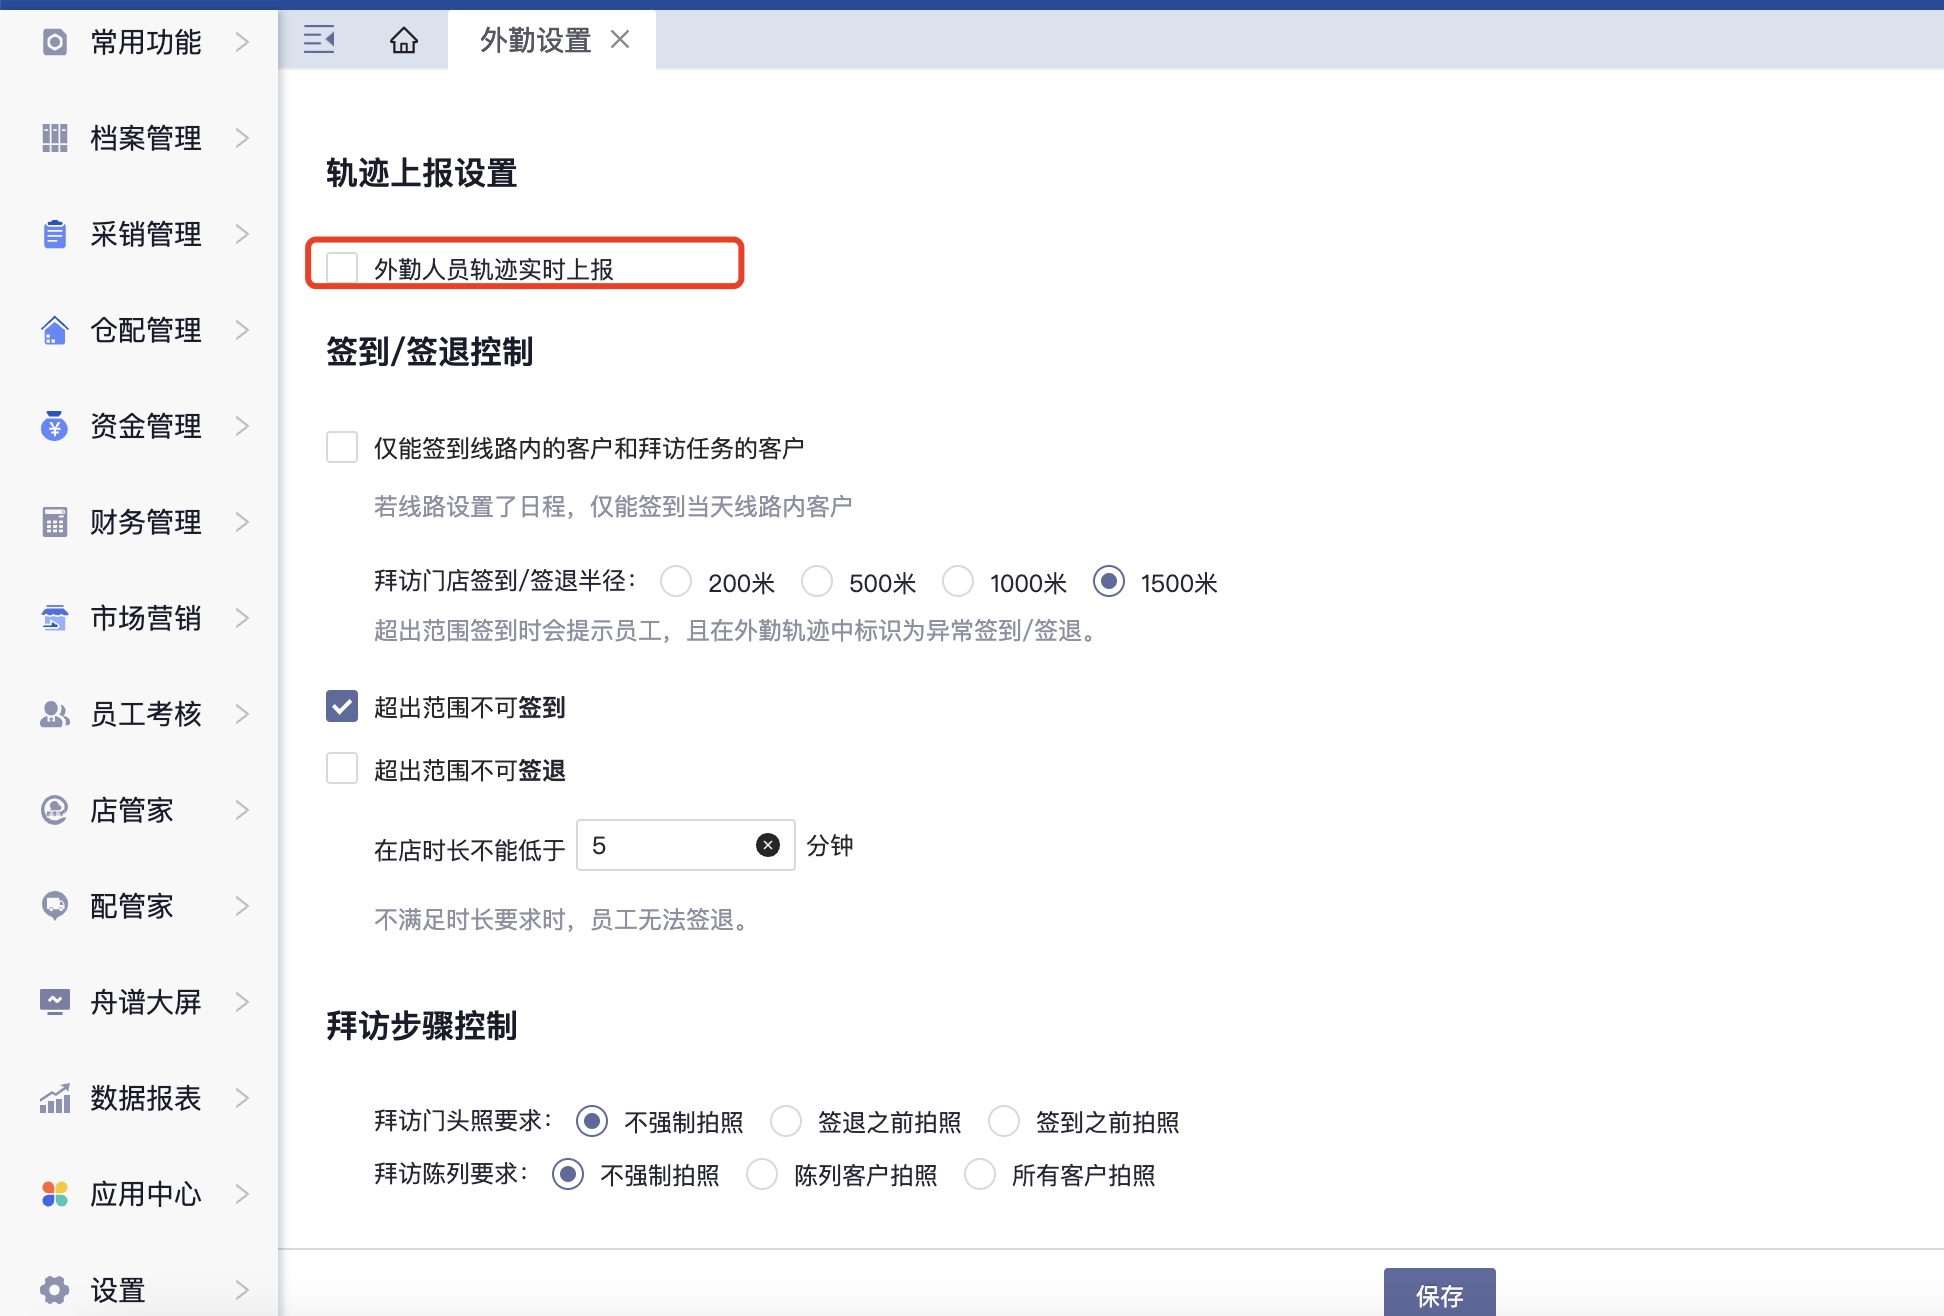Select the 500米 radius radio option
1944x1316 pixels.
tap(817, 581)
